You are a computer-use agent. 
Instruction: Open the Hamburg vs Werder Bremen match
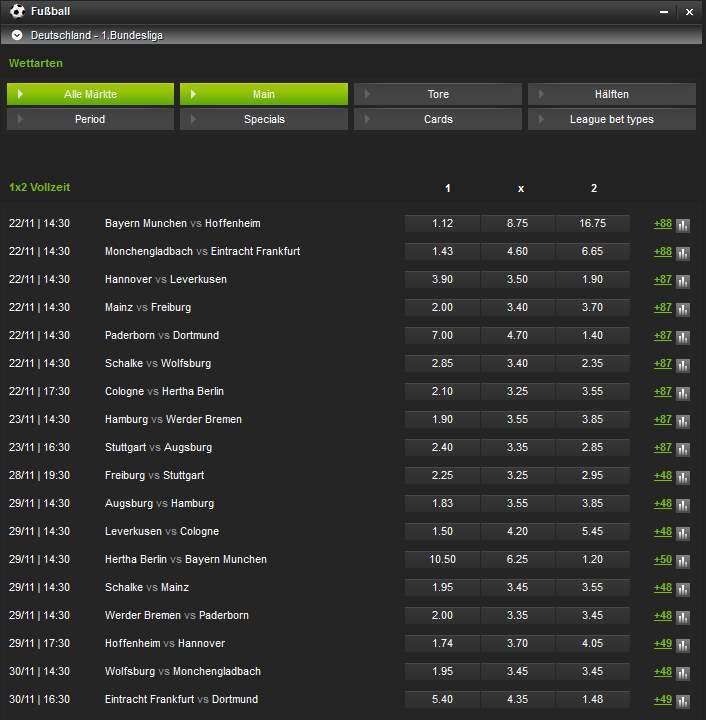(173, 420)
